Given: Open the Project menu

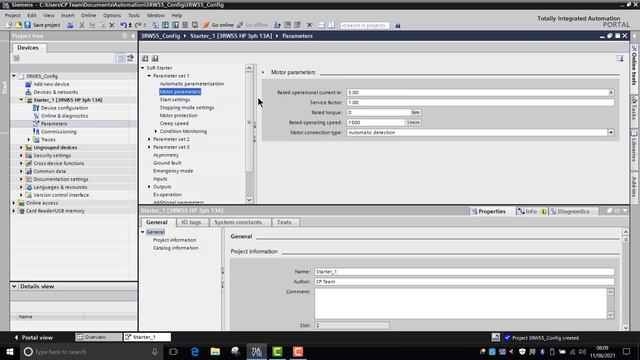Looking at the screenshot, I should pos(13,15).
